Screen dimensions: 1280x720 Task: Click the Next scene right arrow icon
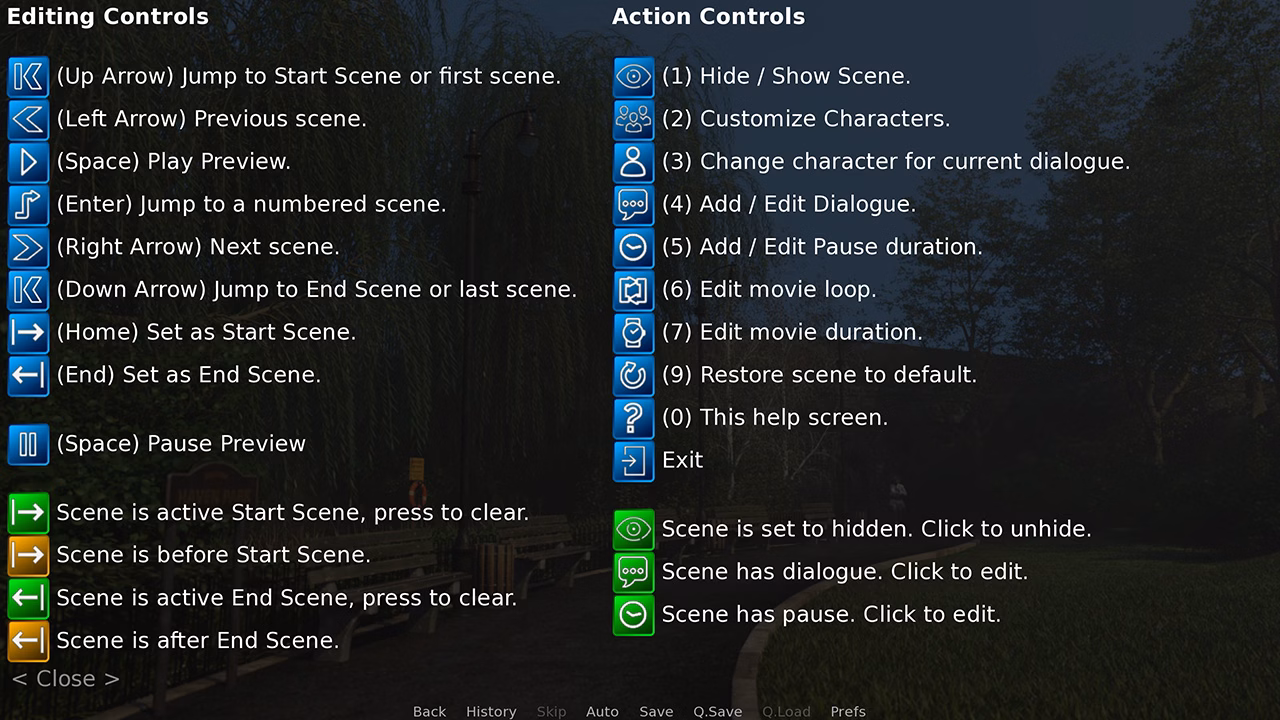click(x=28, y=248)
